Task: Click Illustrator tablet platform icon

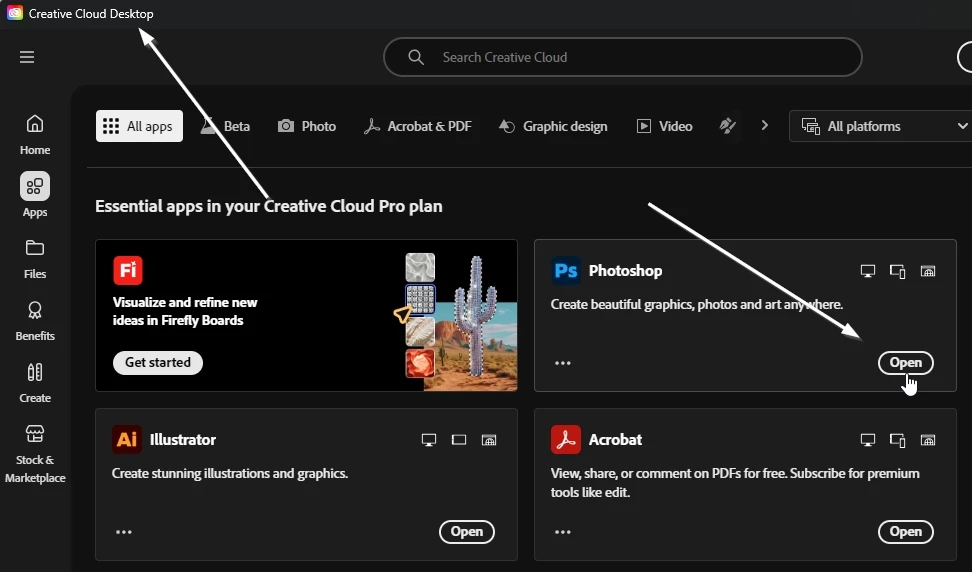Action: 459,440
